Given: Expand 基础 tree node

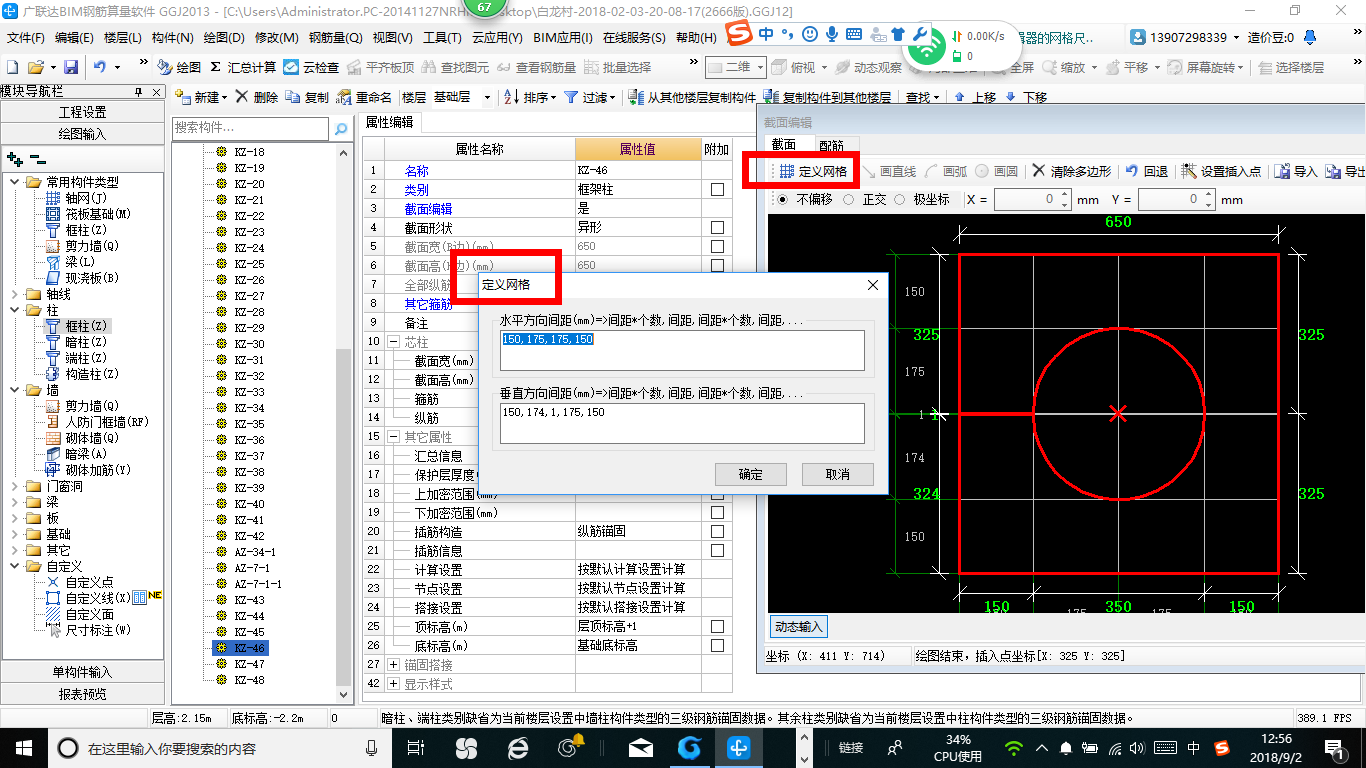Looking at the screenshot, I should coord(14,534).
